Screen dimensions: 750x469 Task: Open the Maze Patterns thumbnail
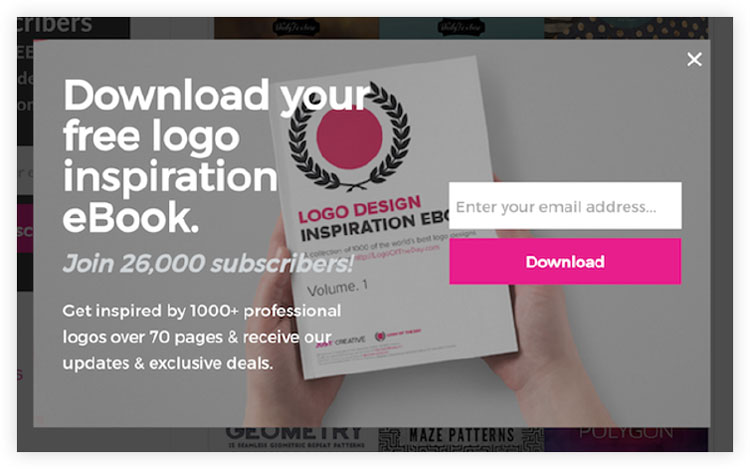pos(461,439)
